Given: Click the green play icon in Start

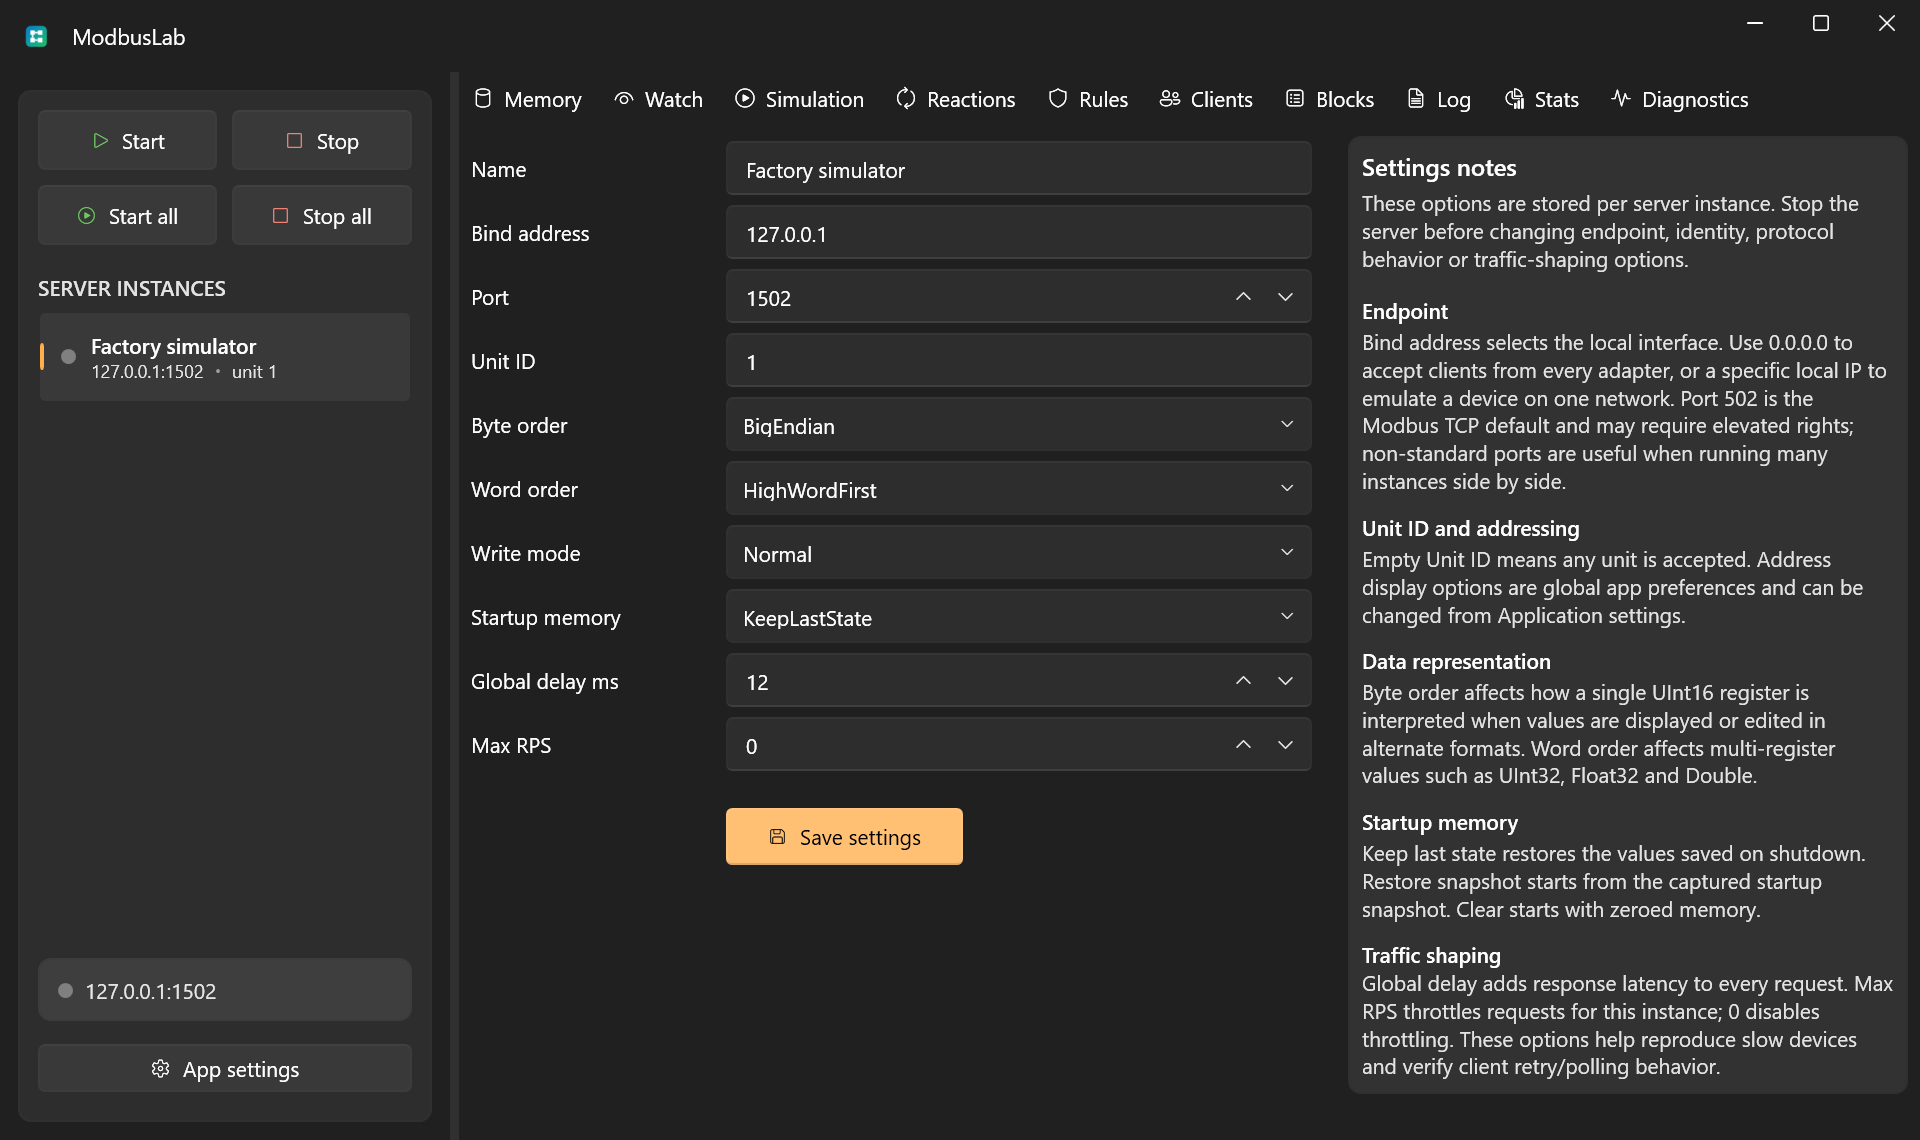Looking at the screenshot, I should point(100,141).
